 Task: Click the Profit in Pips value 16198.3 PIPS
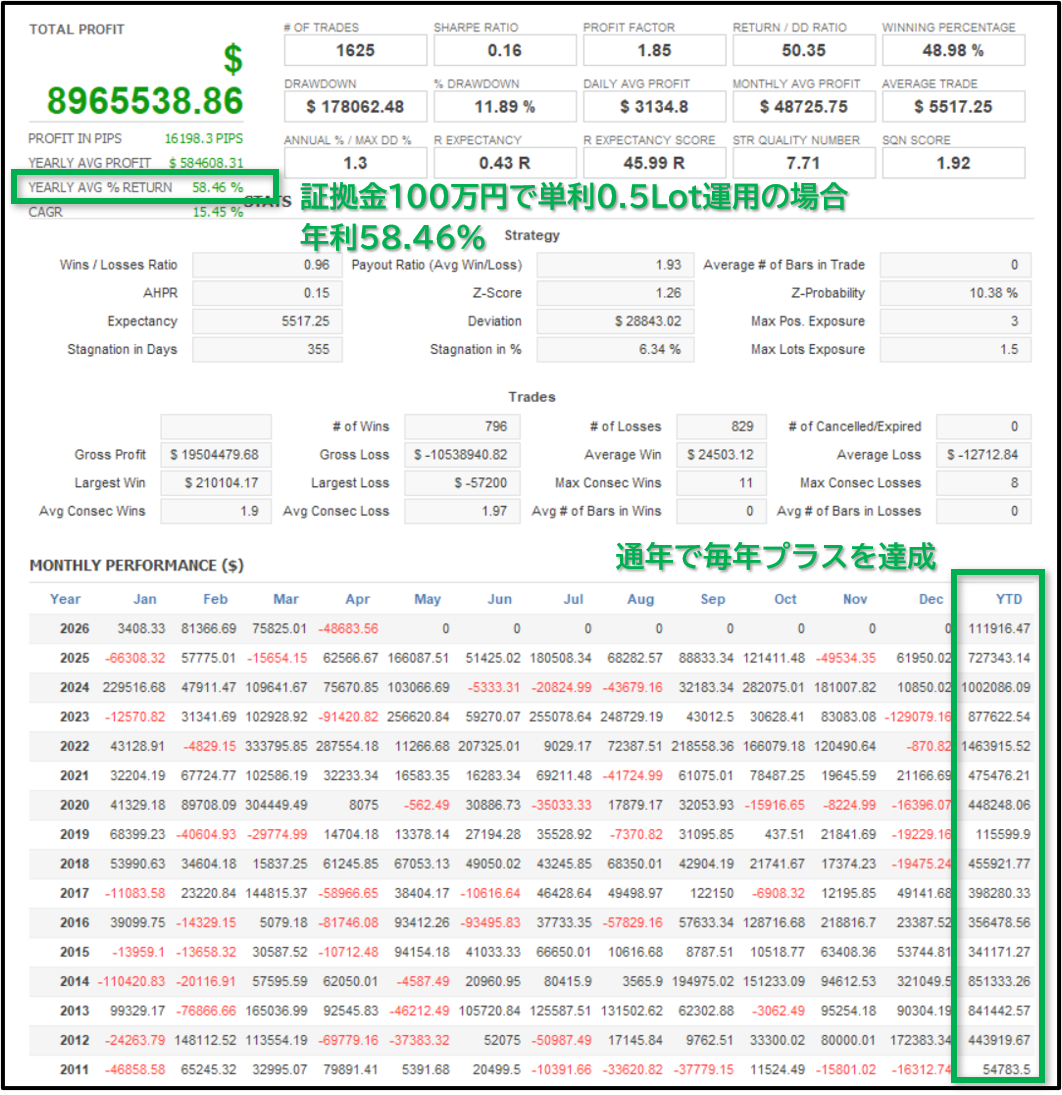click(204, 139)
